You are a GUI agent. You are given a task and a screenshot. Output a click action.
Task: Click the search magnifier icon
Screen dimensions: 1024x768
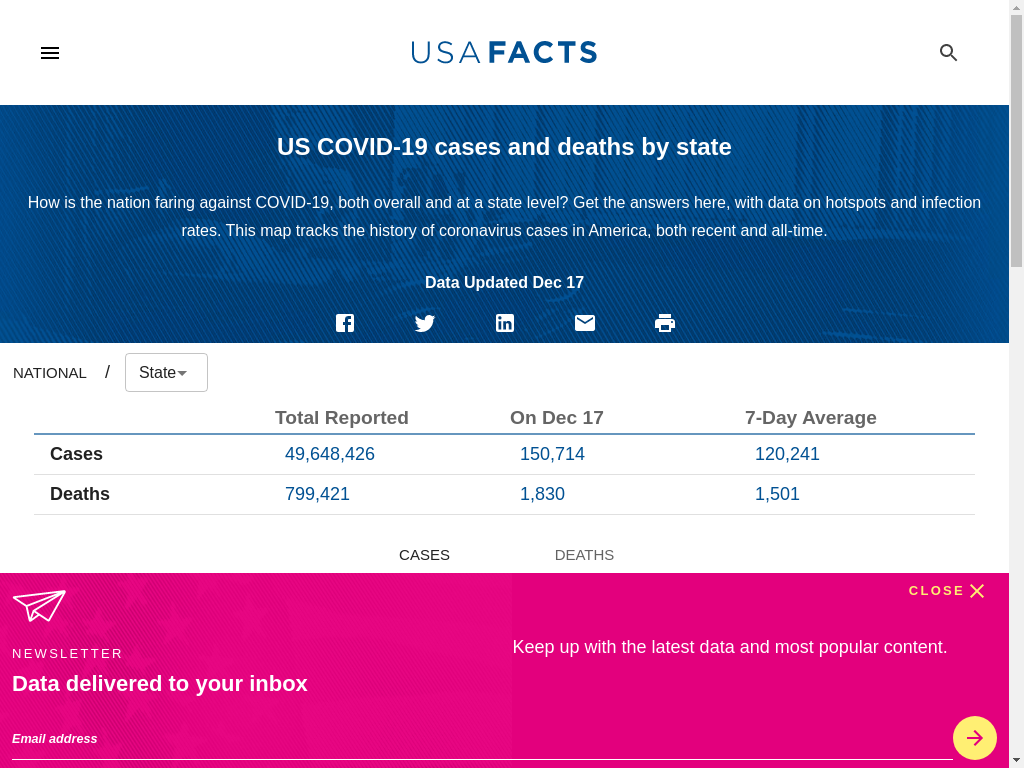948,53
